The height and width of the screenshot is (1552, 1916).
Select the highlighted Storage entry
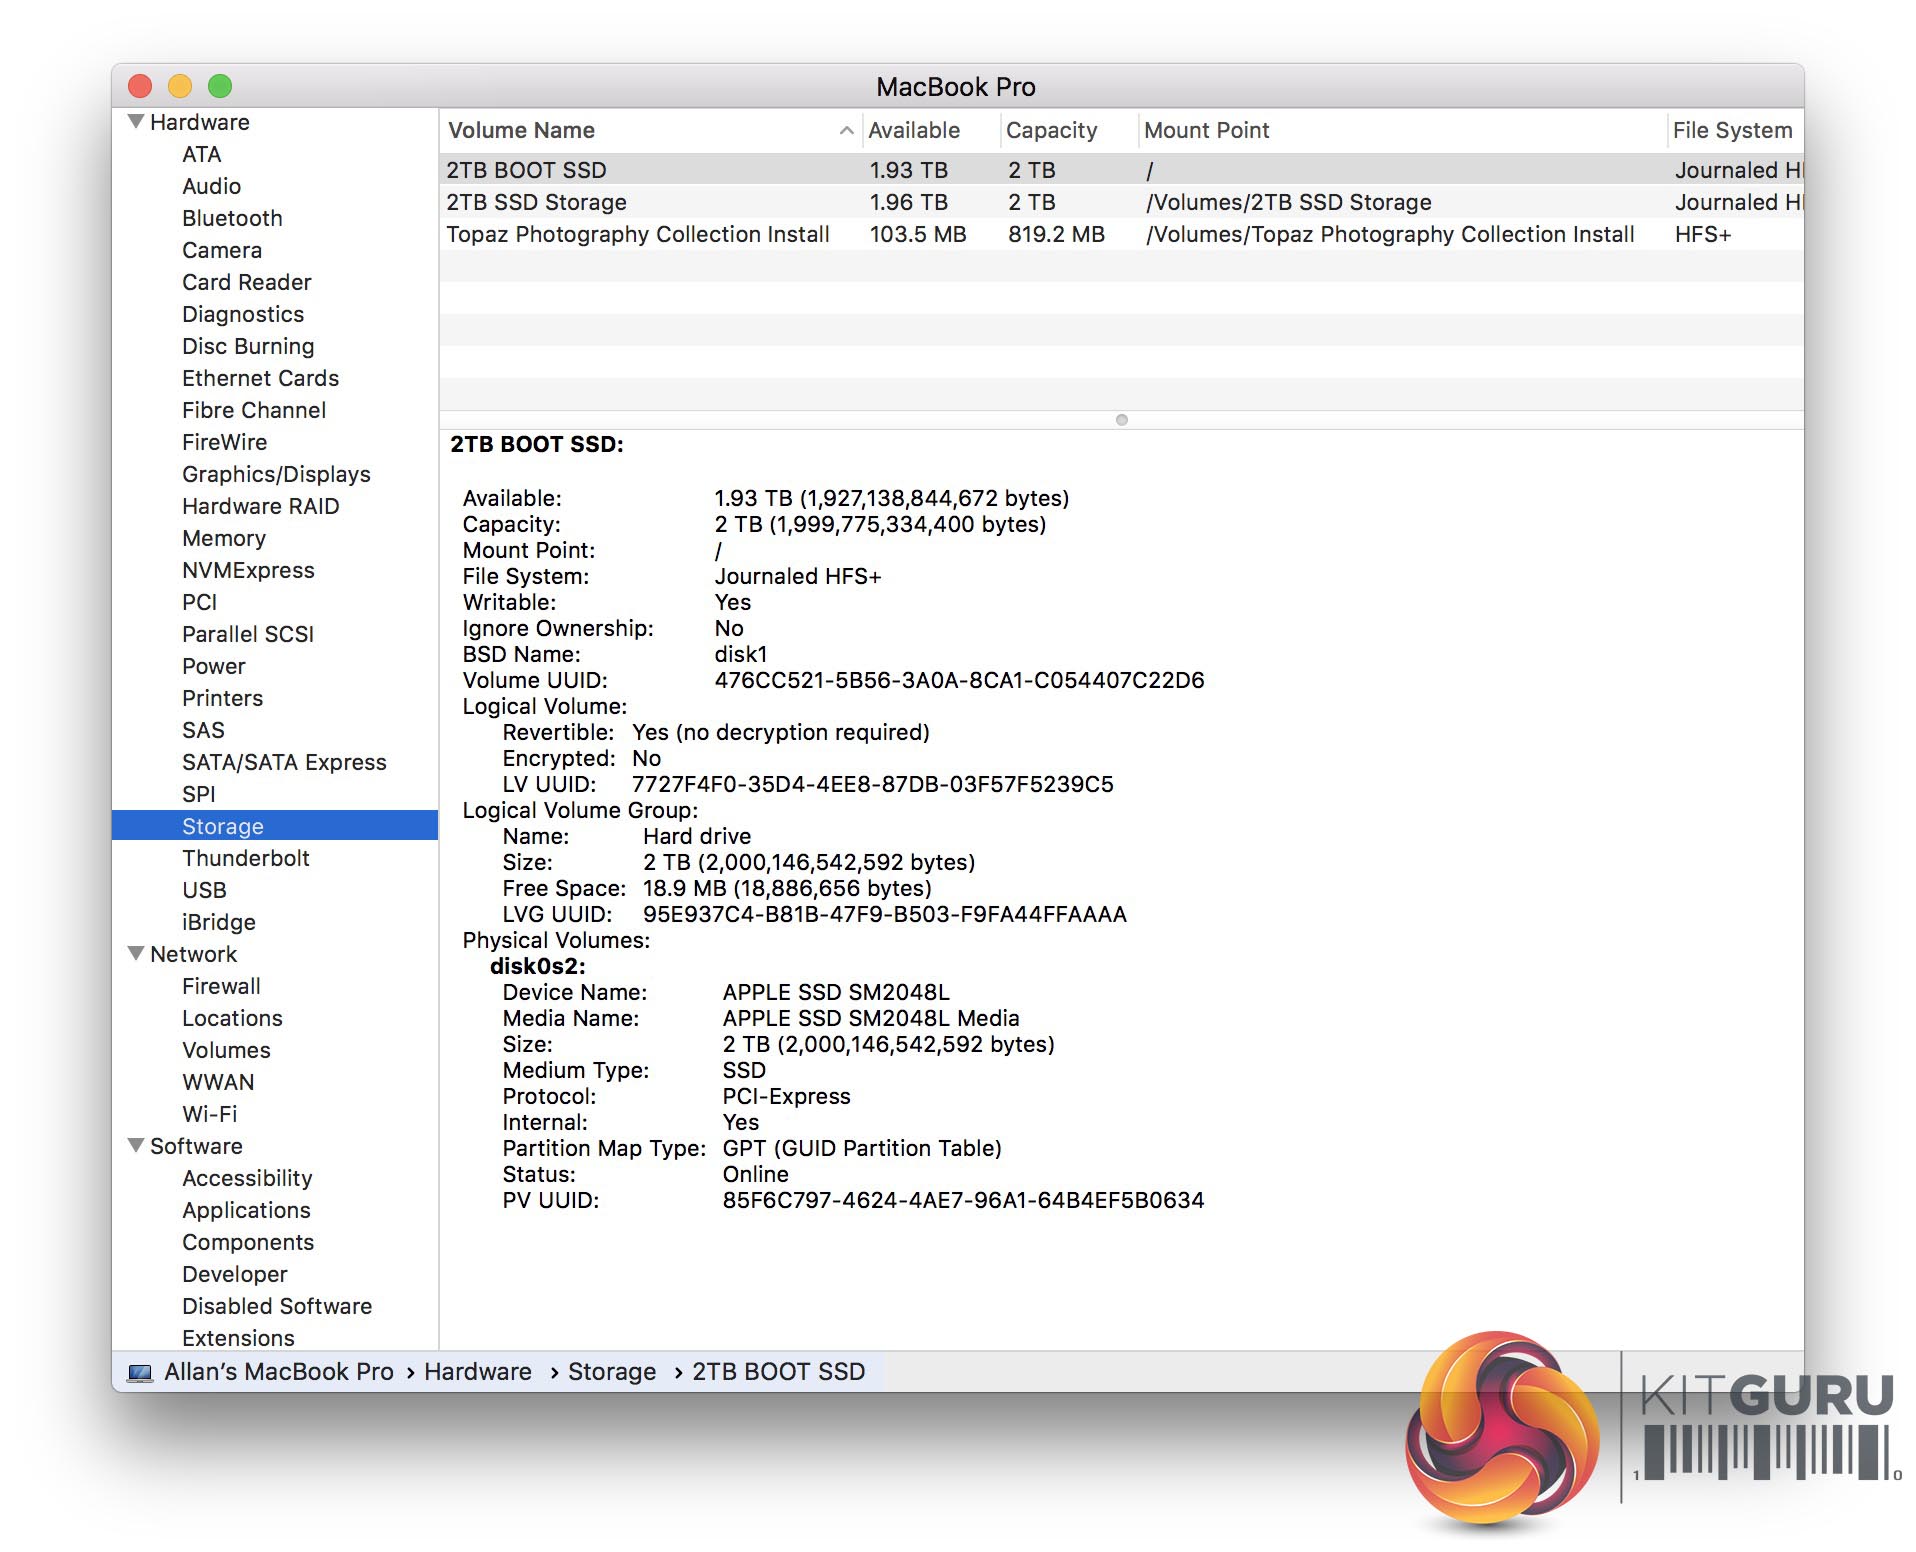tap(275, 826)
